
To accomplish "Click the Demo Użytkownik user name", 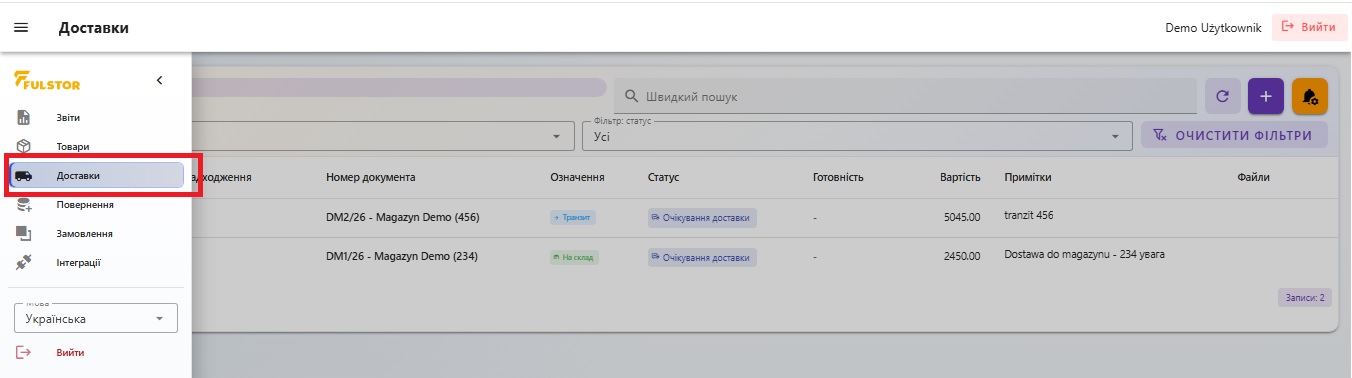I will click(x=1213, y=28).
